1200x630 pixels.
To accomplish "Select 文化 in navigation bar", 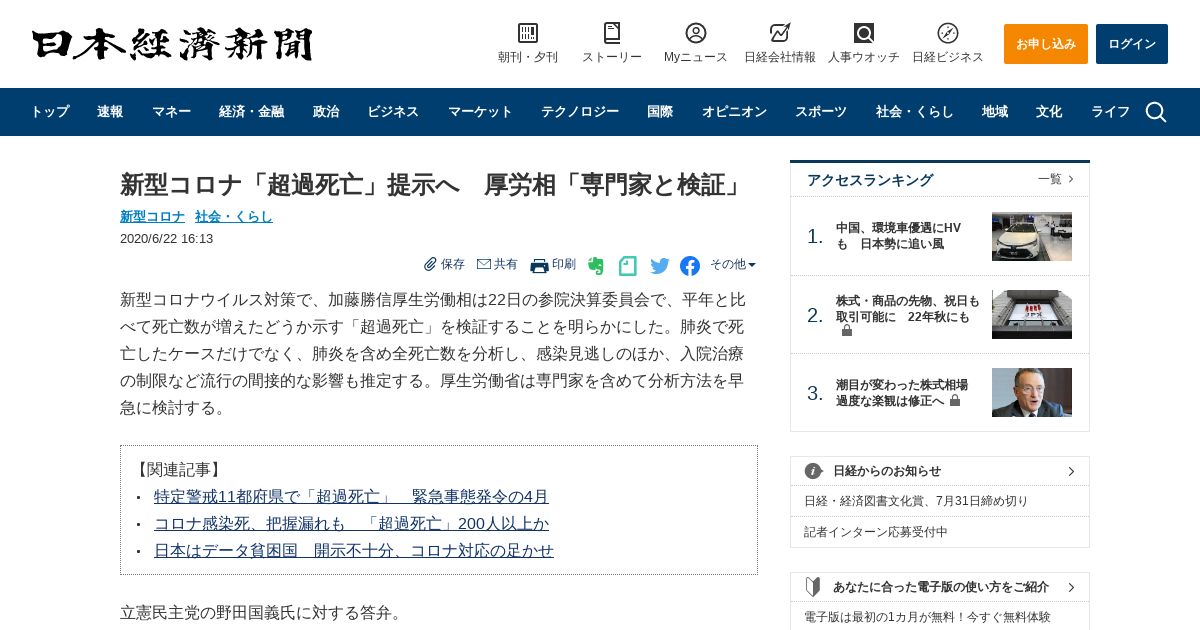I will [x=1049, y=112].
